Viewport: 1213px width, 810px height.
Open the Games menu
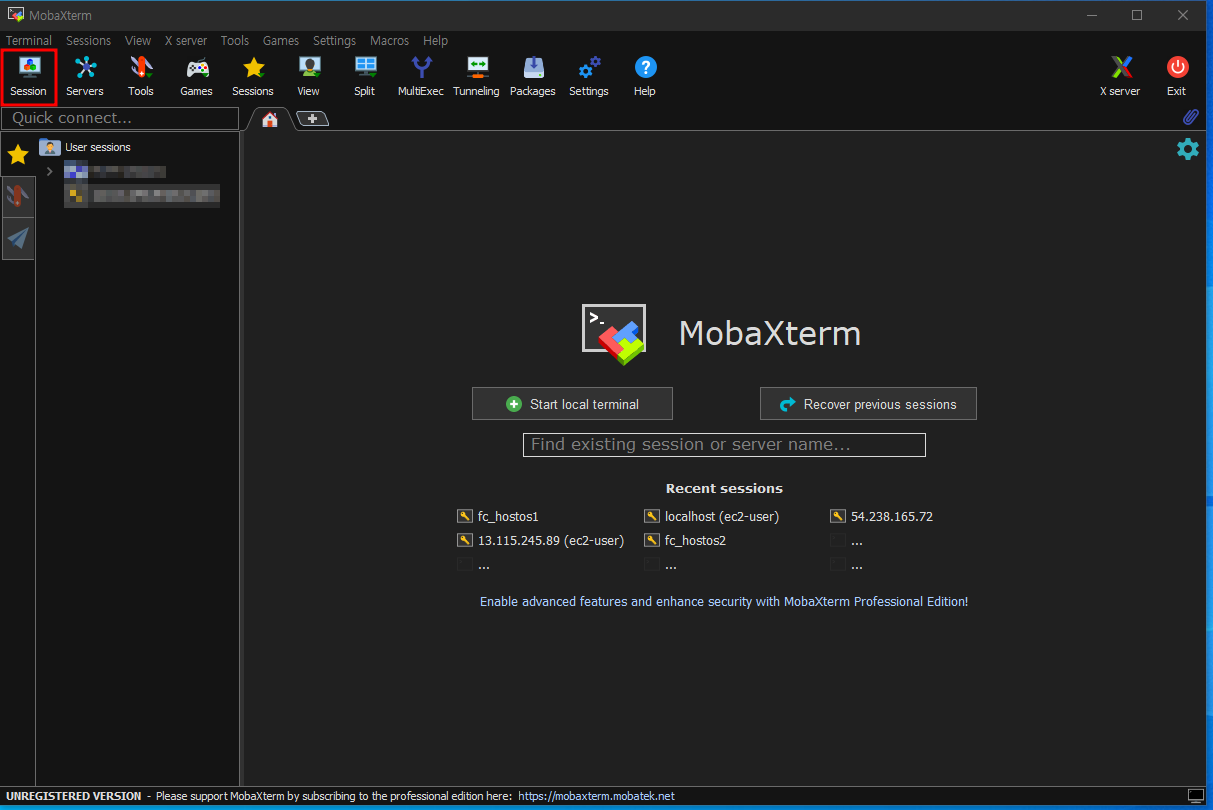281,41
